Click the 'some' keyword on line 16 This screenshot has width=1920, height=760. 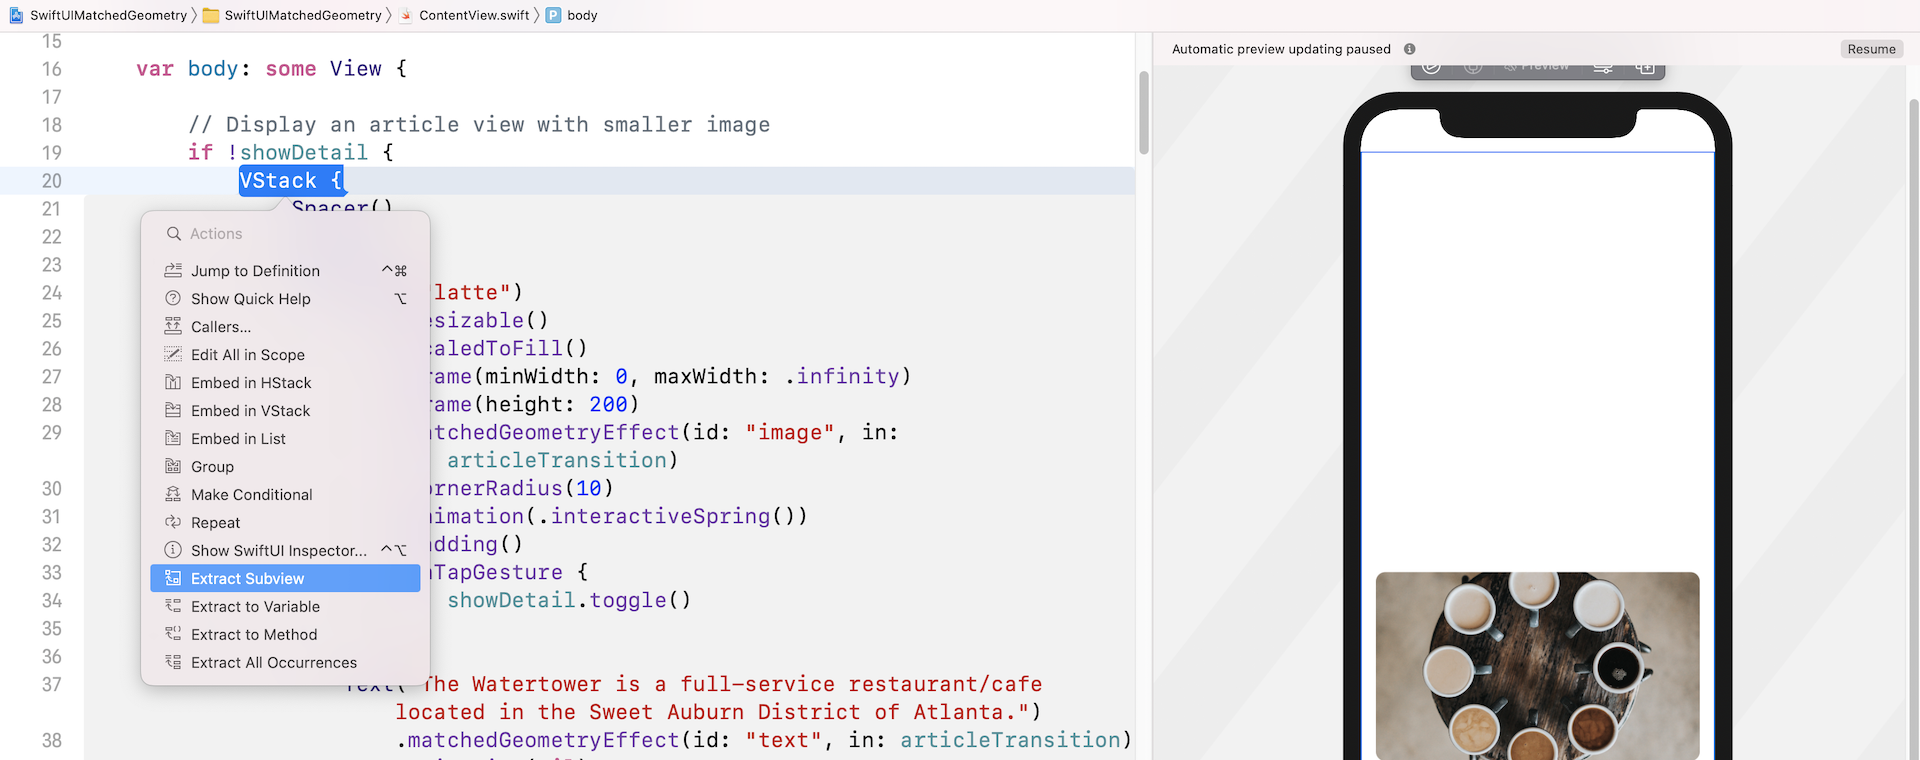(x=291, y=69)
